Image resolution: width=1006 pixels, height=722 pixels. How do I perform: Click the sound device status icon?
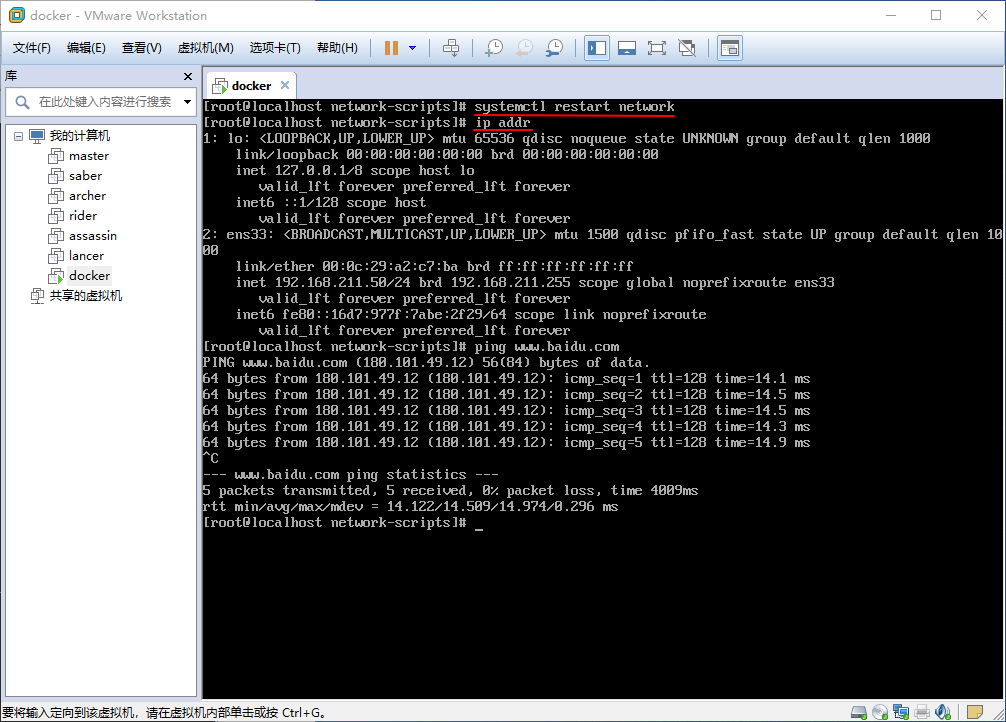(x=942, y=711)
